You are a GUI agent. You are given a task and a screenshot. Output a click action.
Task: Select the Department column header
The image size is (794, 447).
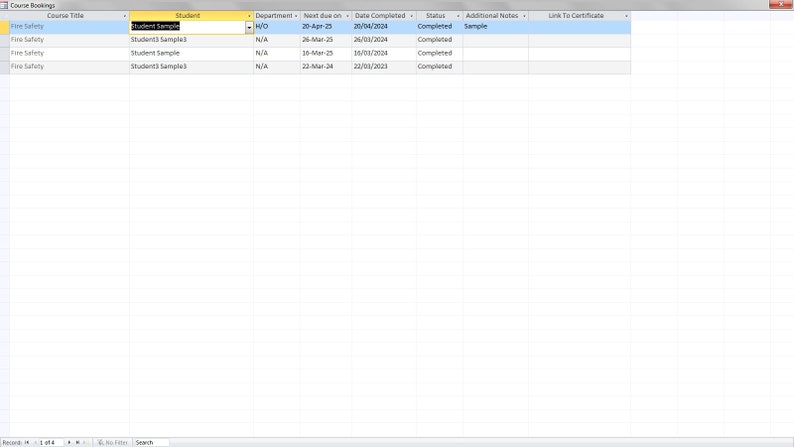[276, 16]
